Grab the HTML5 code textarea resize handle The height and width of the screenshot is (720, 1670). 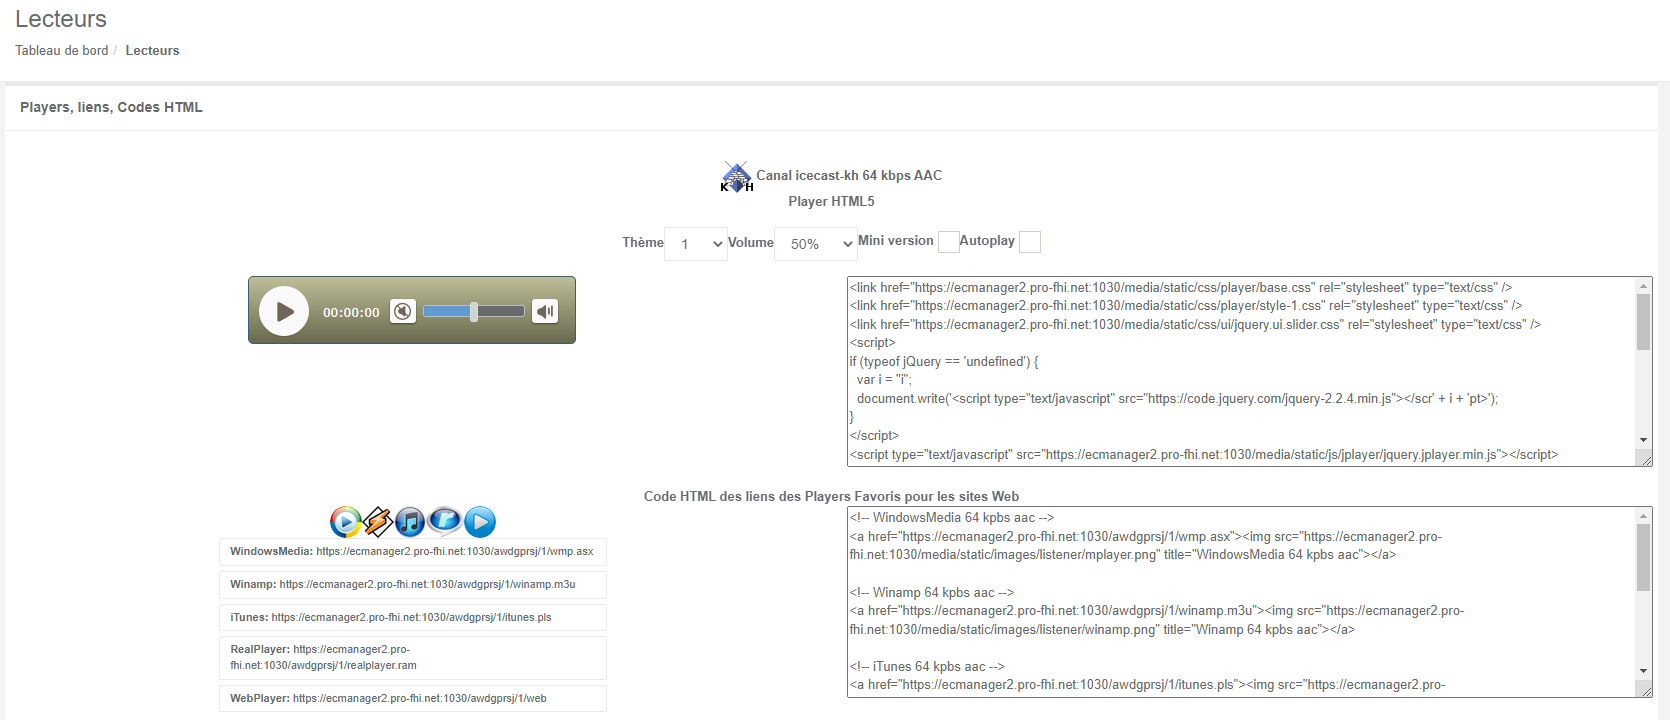(1644, 458)
